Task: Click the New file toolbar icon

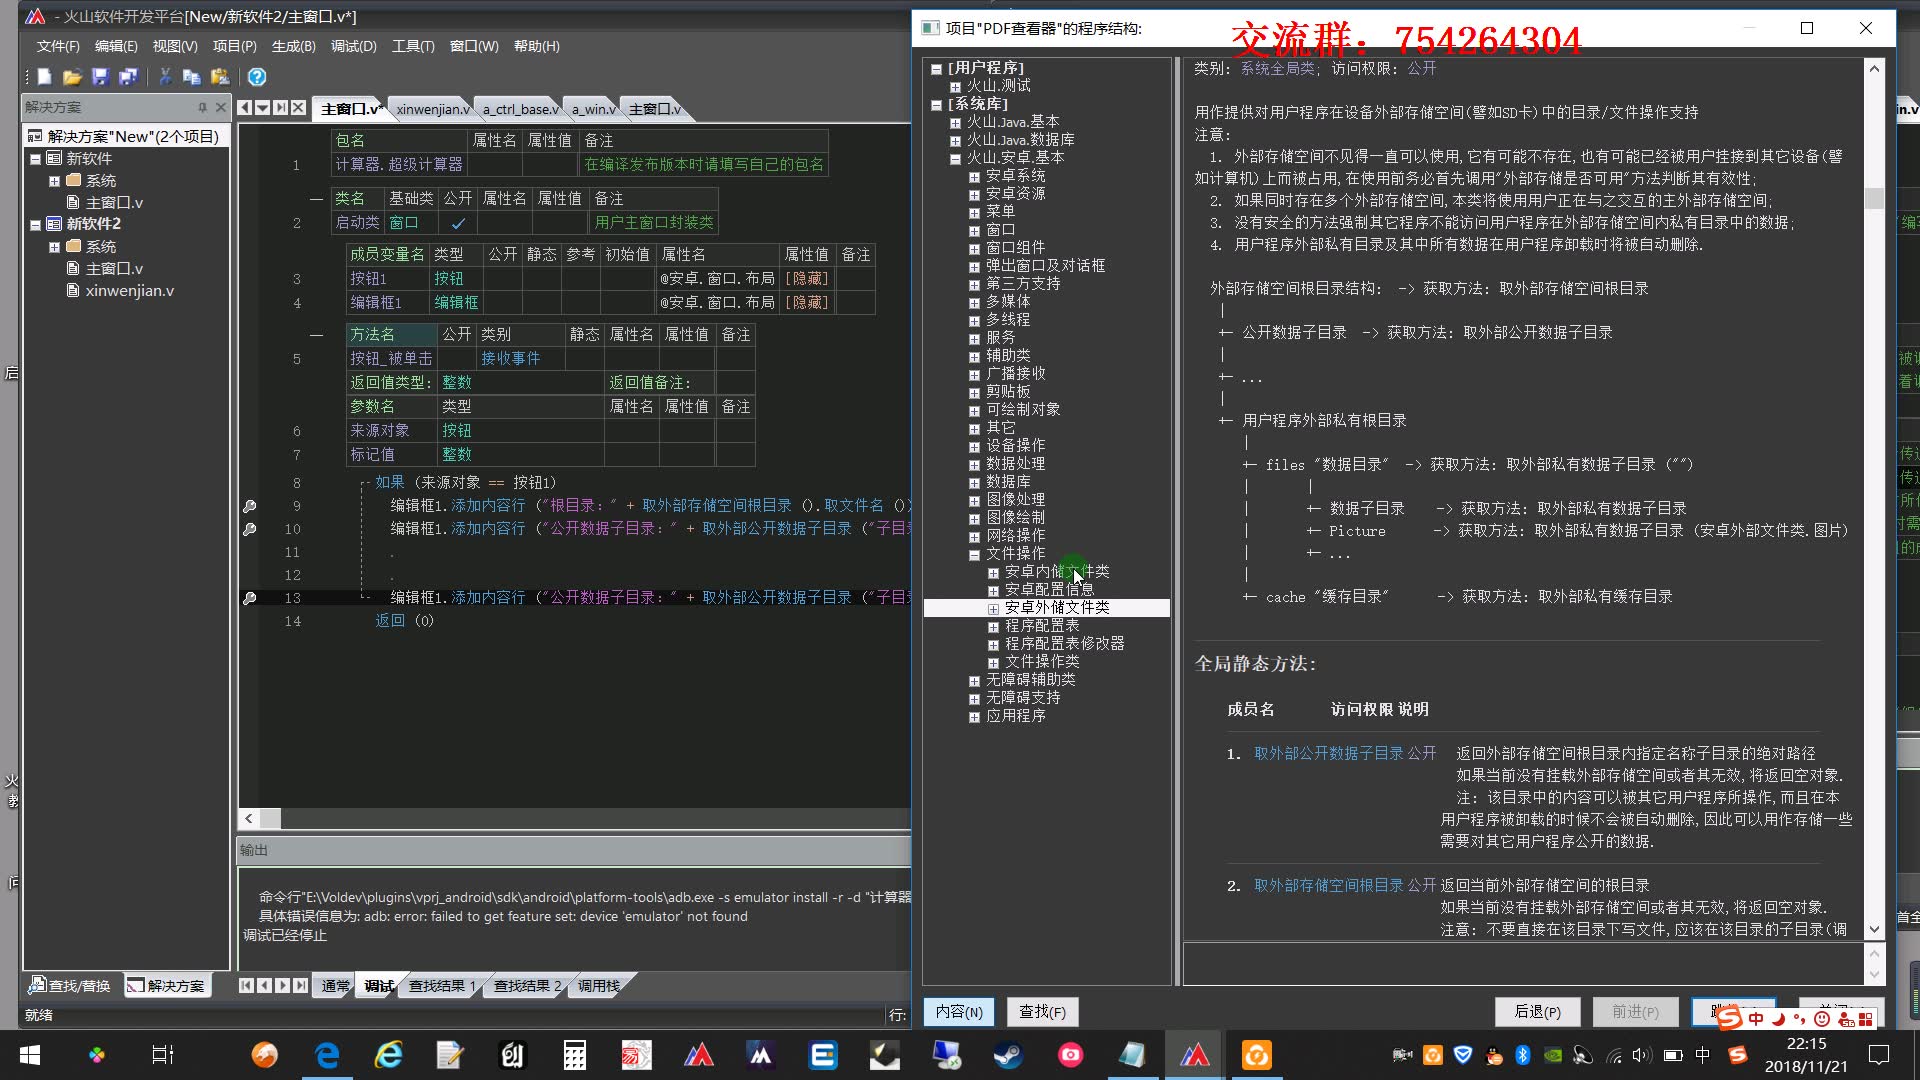Action: click(44, 77)
